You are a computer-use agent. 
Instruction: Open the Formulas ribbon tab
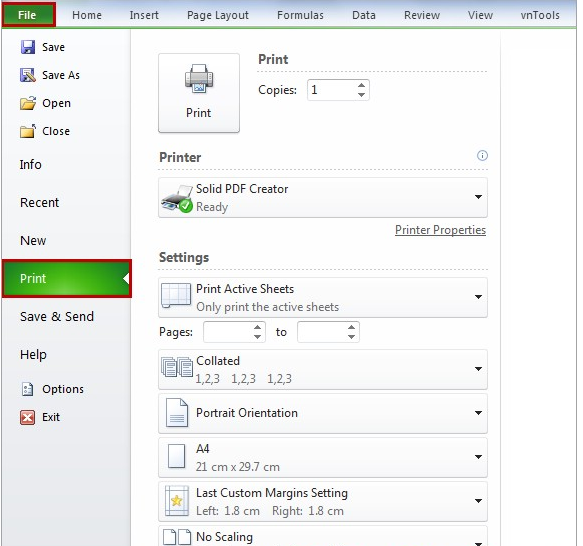coord(300,15)
